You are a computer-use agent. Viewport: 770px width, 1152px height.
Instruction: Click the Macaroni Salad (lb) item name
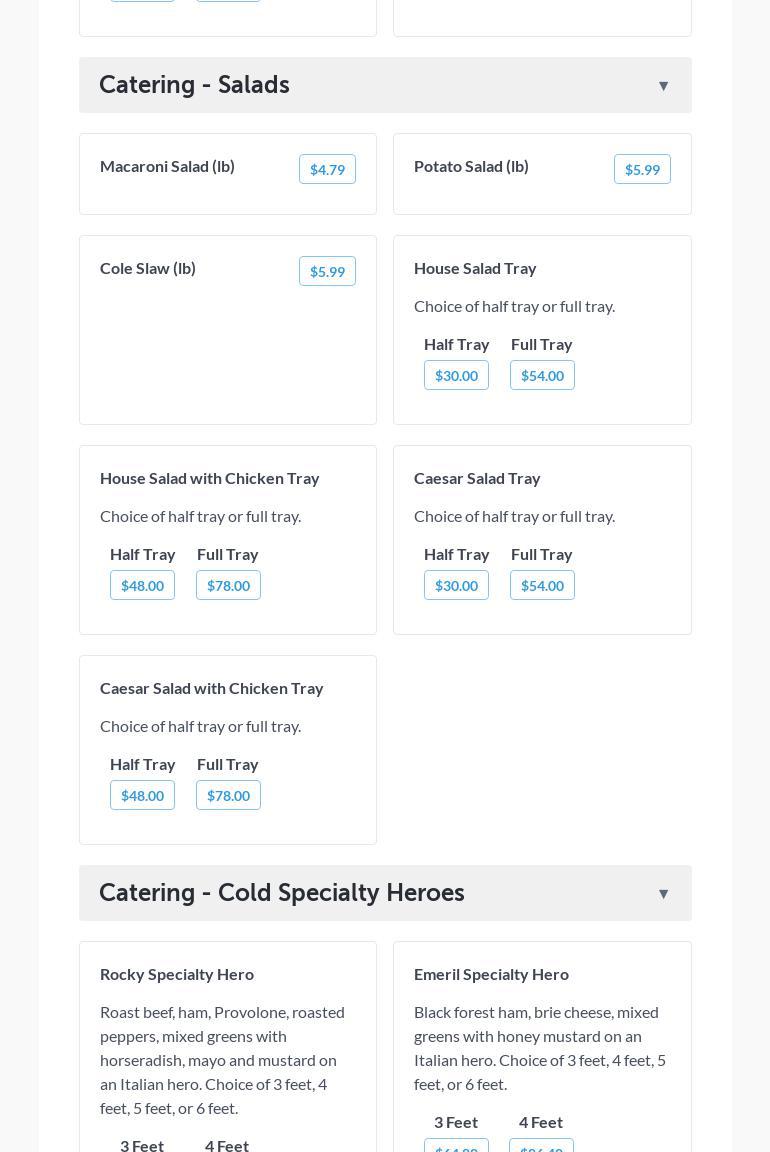[167, 166]
